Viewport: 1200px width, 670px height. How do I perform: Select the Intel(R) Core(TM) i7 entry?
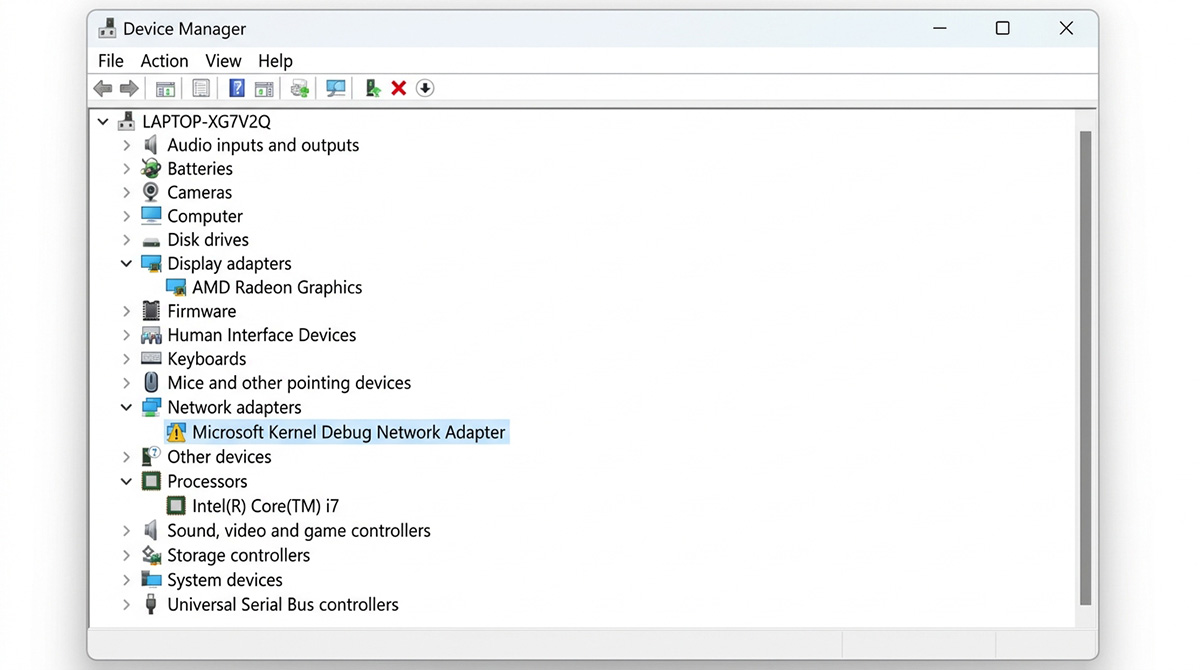(x=266, y=506)
